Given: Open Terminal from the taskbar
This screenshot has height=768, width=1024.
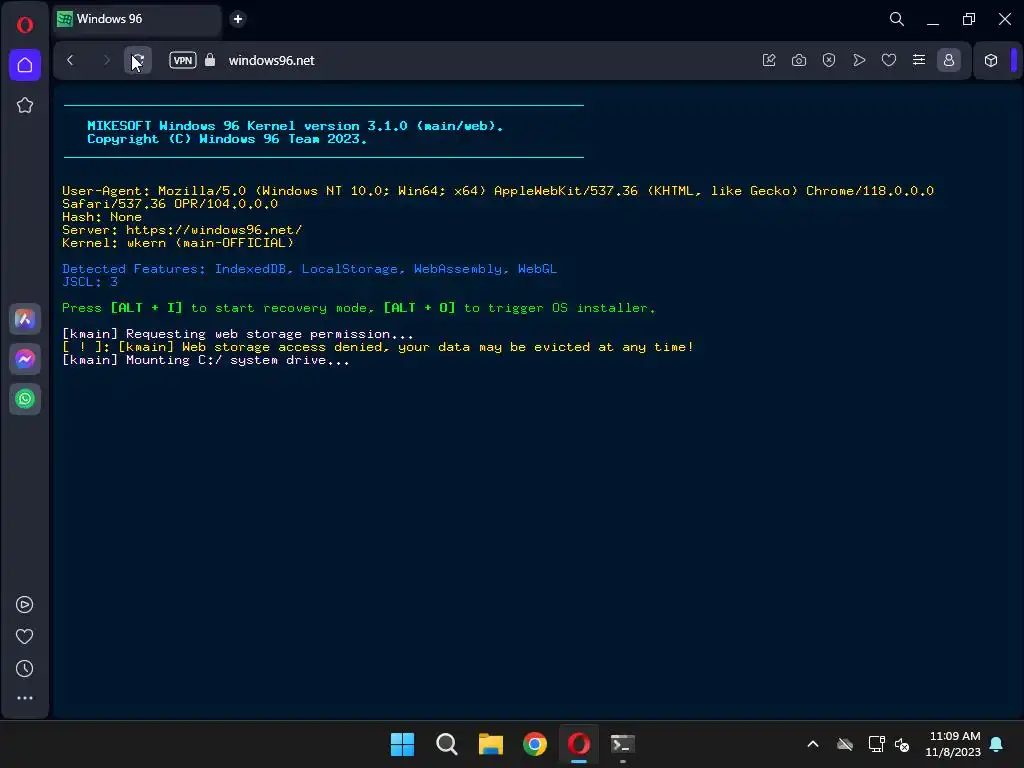Looking at the screenshot, I should tap(622, 744).
